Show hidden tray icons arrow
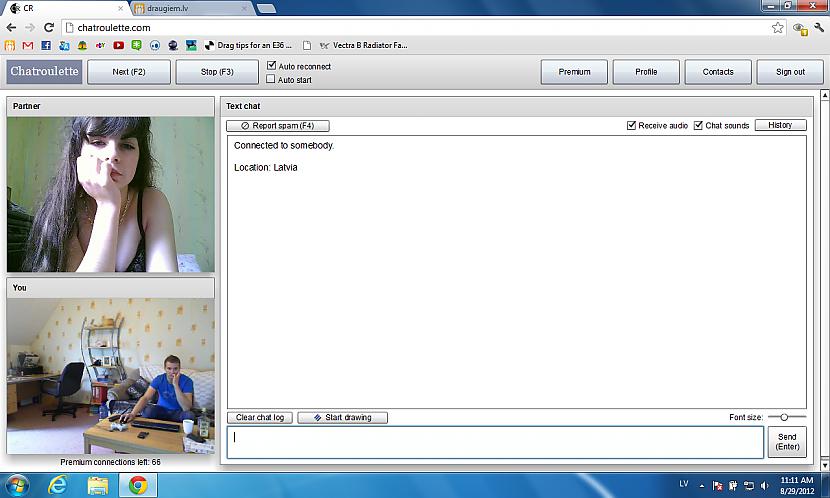The width and height of the screenshot is (830, 498). point(702,486)
